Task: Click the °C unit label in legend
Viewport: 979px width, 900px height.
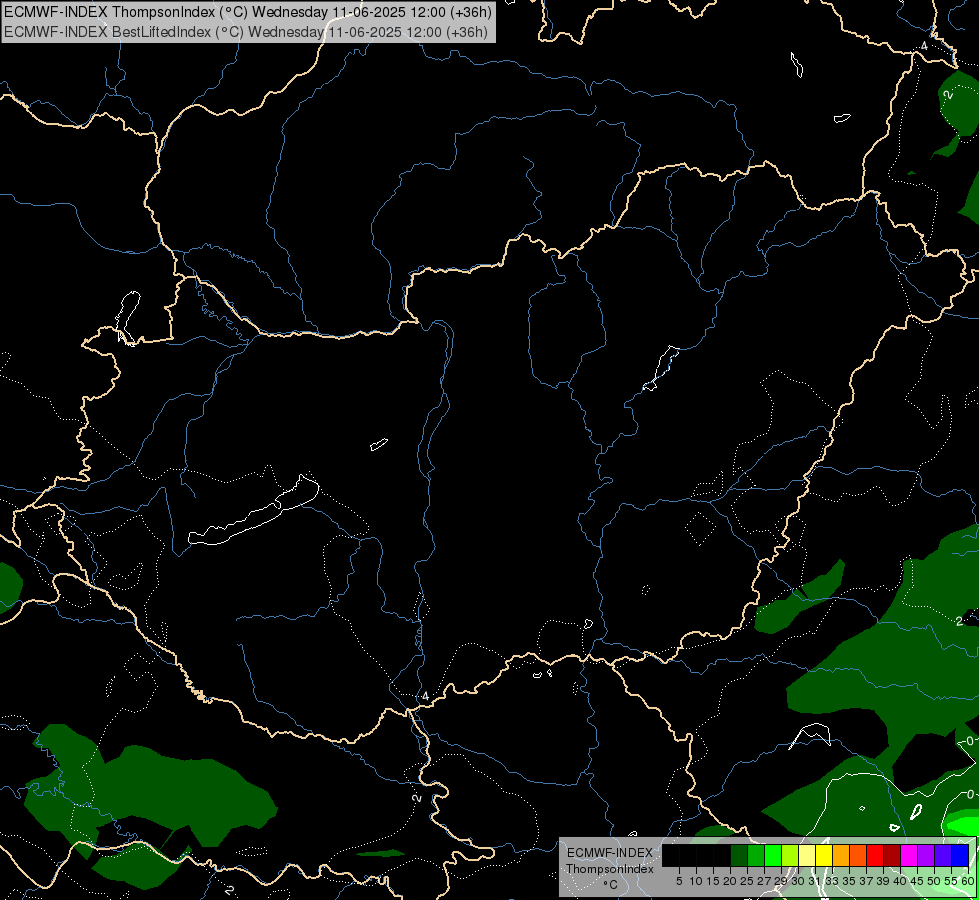Action: [x=610, y=885]
